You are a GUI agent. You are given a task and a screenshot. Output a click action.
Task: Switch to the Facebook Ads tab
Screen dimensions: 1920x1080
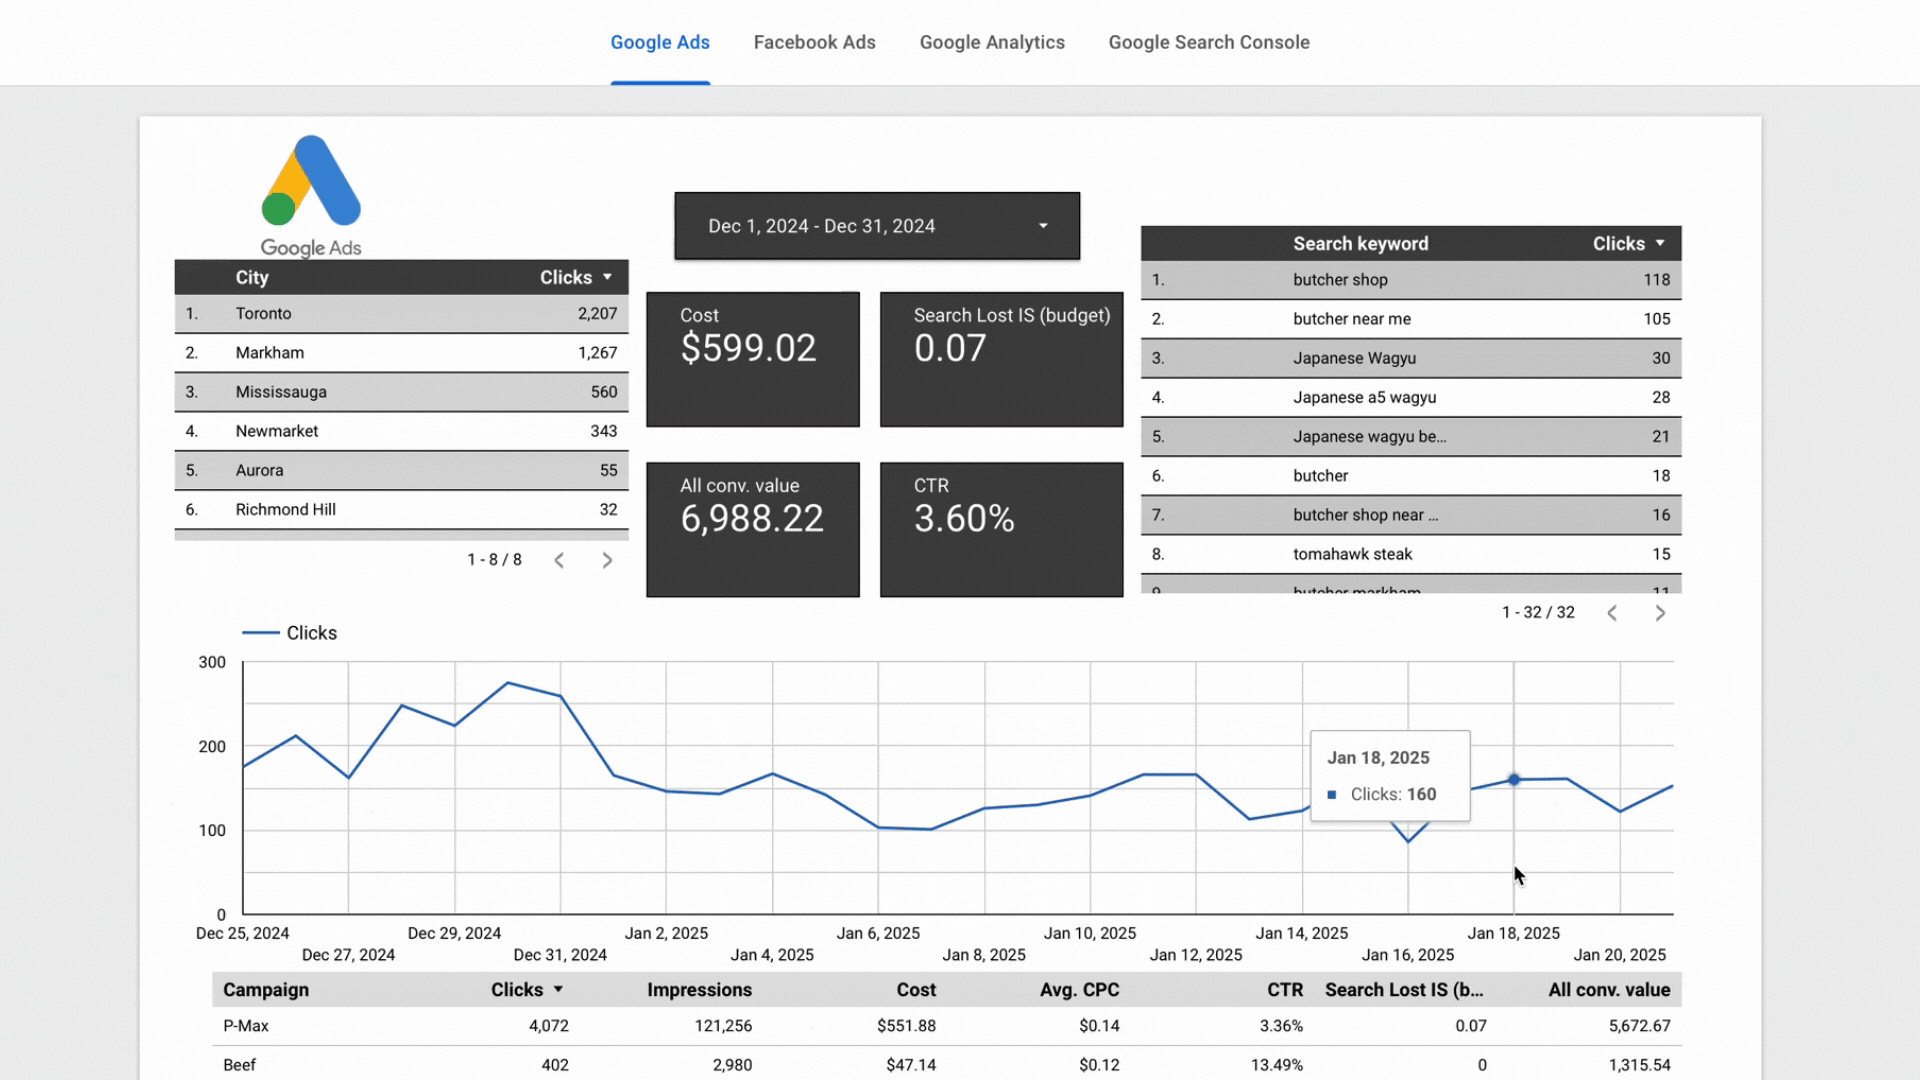(x=814, y=42)
